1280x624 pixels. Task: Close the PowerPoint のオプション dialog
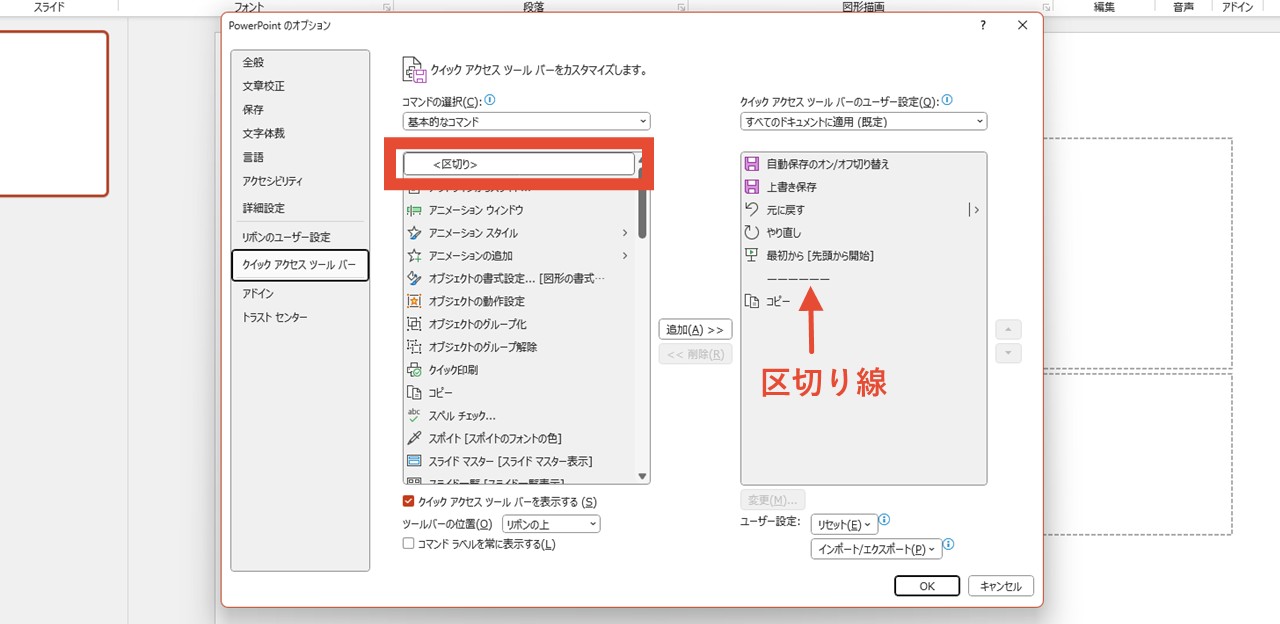click(1022, 25)
